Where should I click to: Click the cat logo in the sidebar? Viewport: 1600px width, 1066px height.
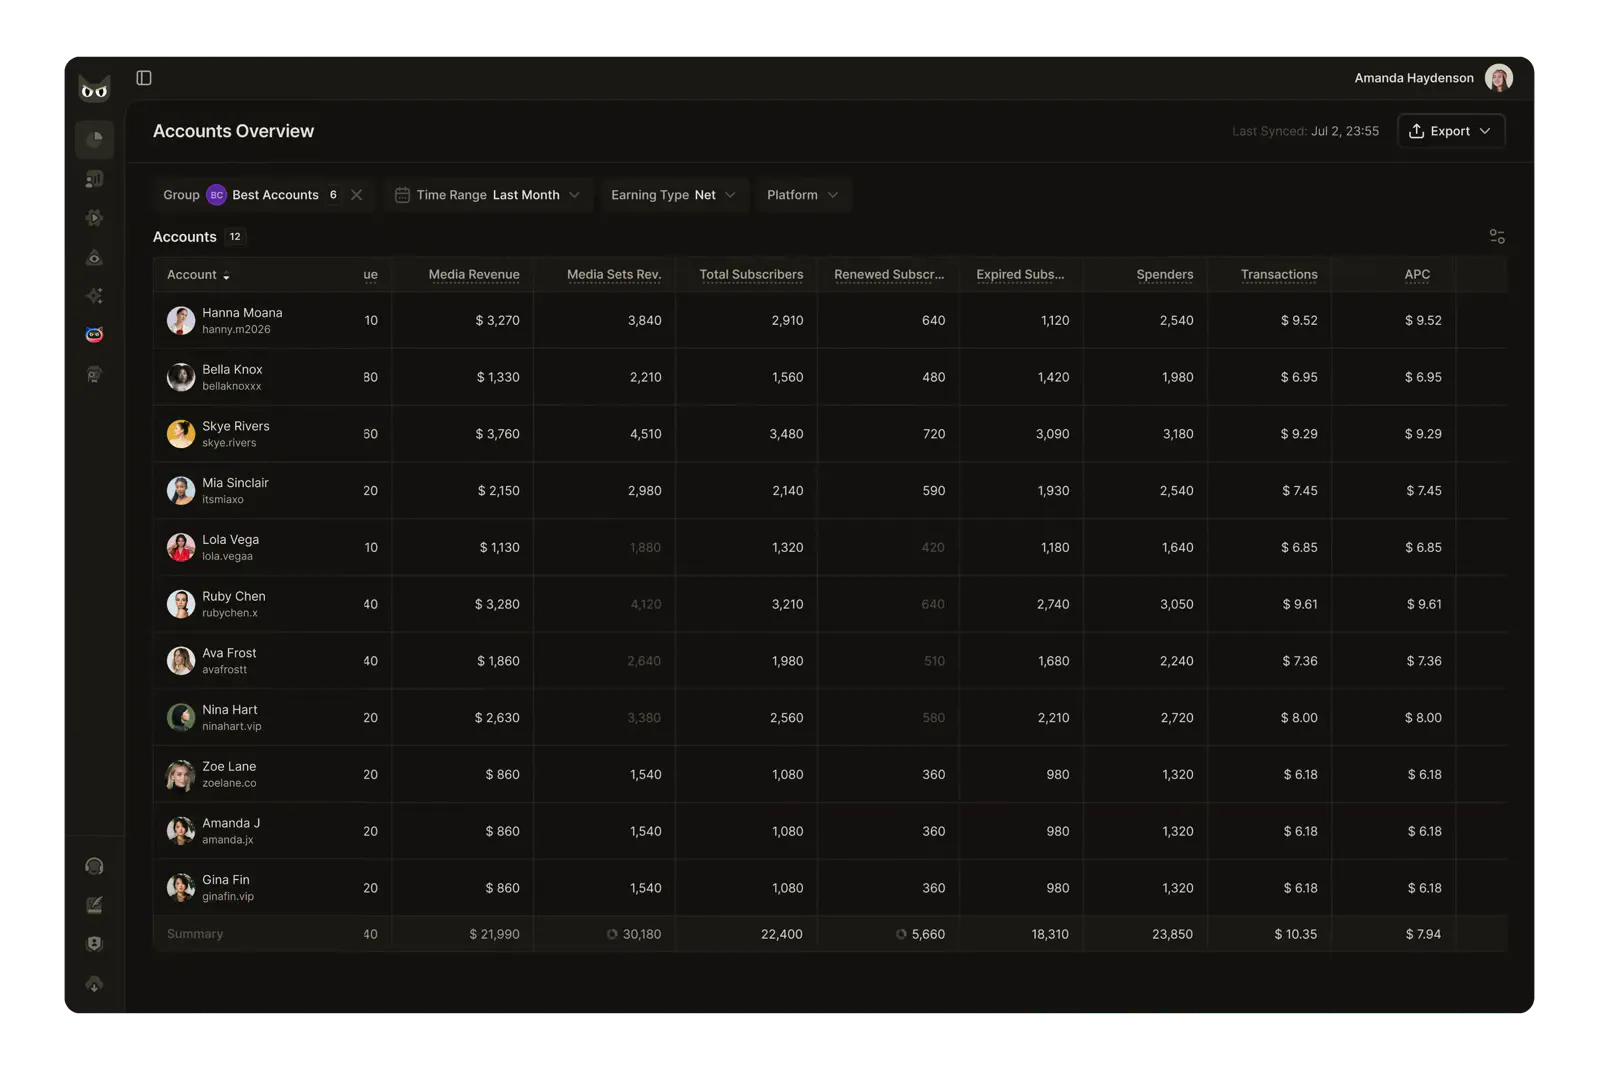[x=94, y=89]
